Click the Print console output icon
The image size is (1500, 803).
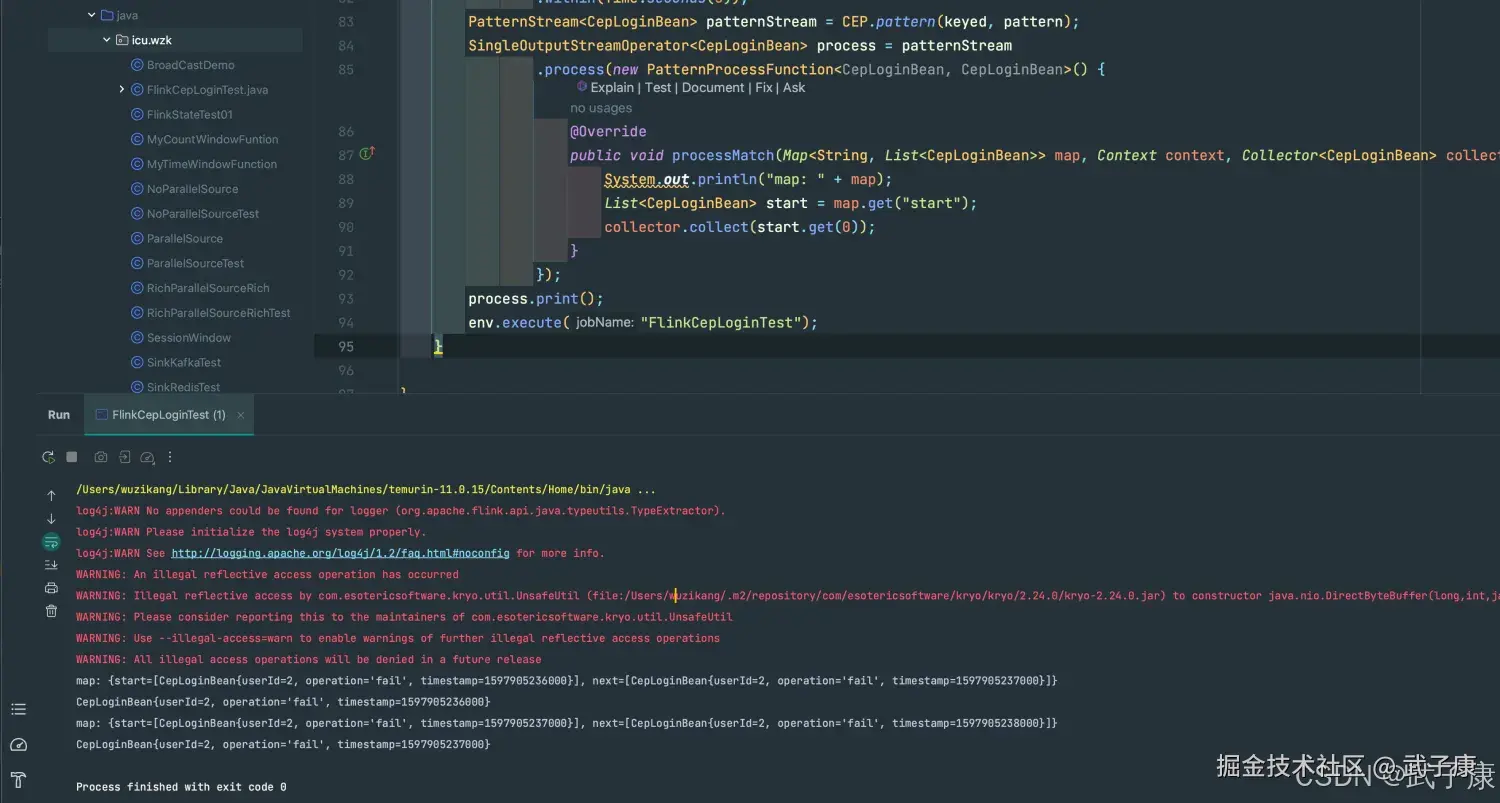[x=51, y=588]
